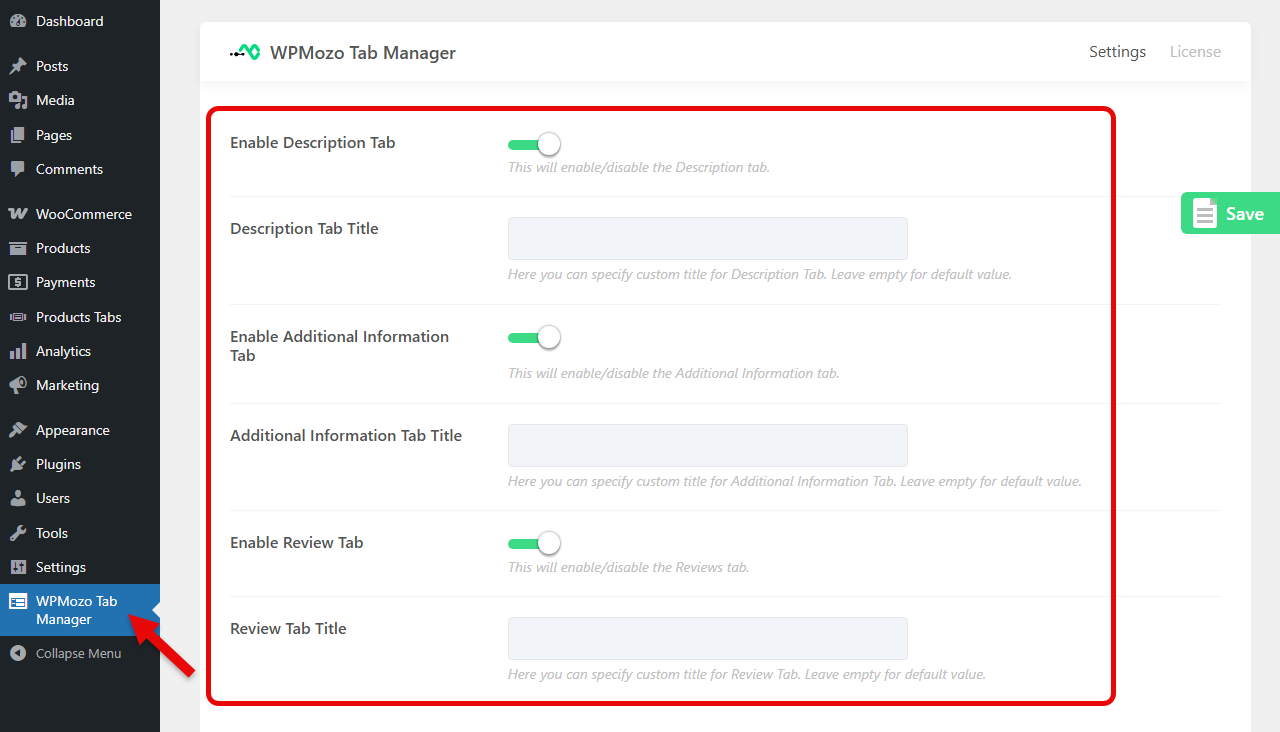
Task: Click the Payments dollar icon
Action: [x=18, y=282]
